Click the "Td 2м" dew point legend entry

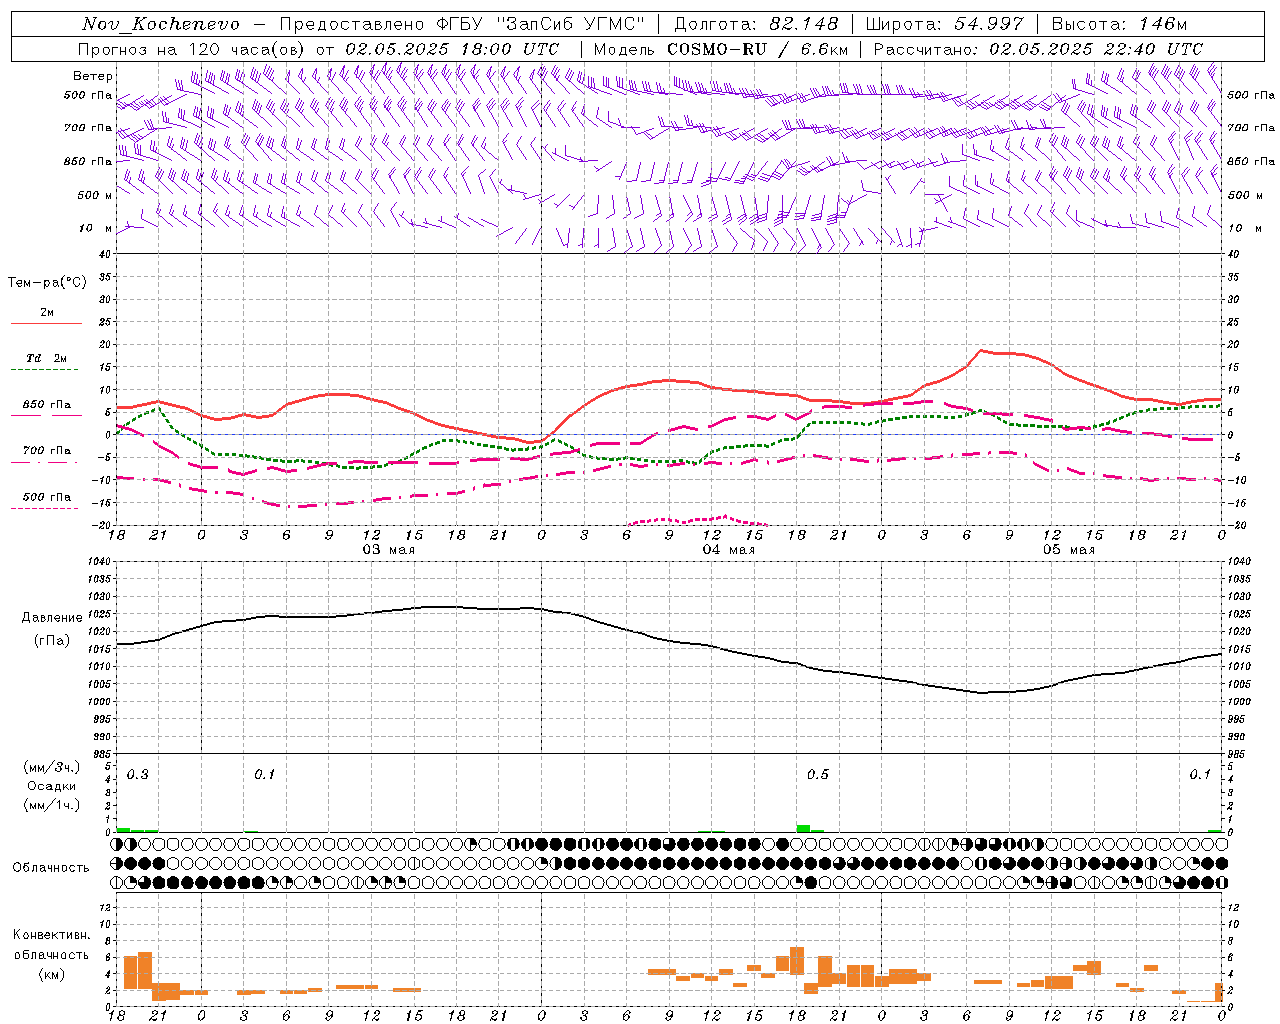pyautogui.click(x=46, y=358)
